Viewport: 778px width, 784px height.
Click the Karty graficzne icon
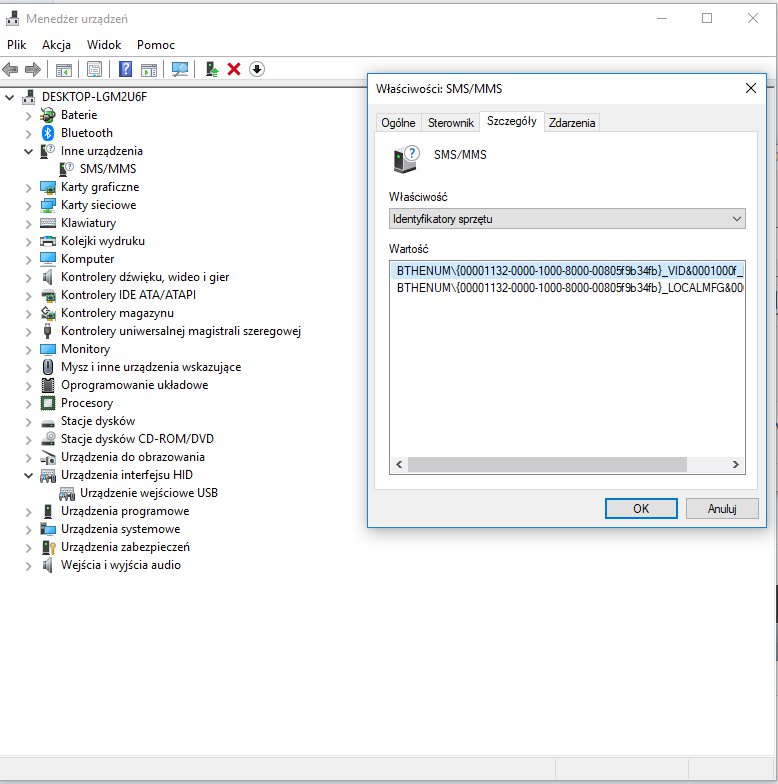pyautogui.click(x=48, y=187)
